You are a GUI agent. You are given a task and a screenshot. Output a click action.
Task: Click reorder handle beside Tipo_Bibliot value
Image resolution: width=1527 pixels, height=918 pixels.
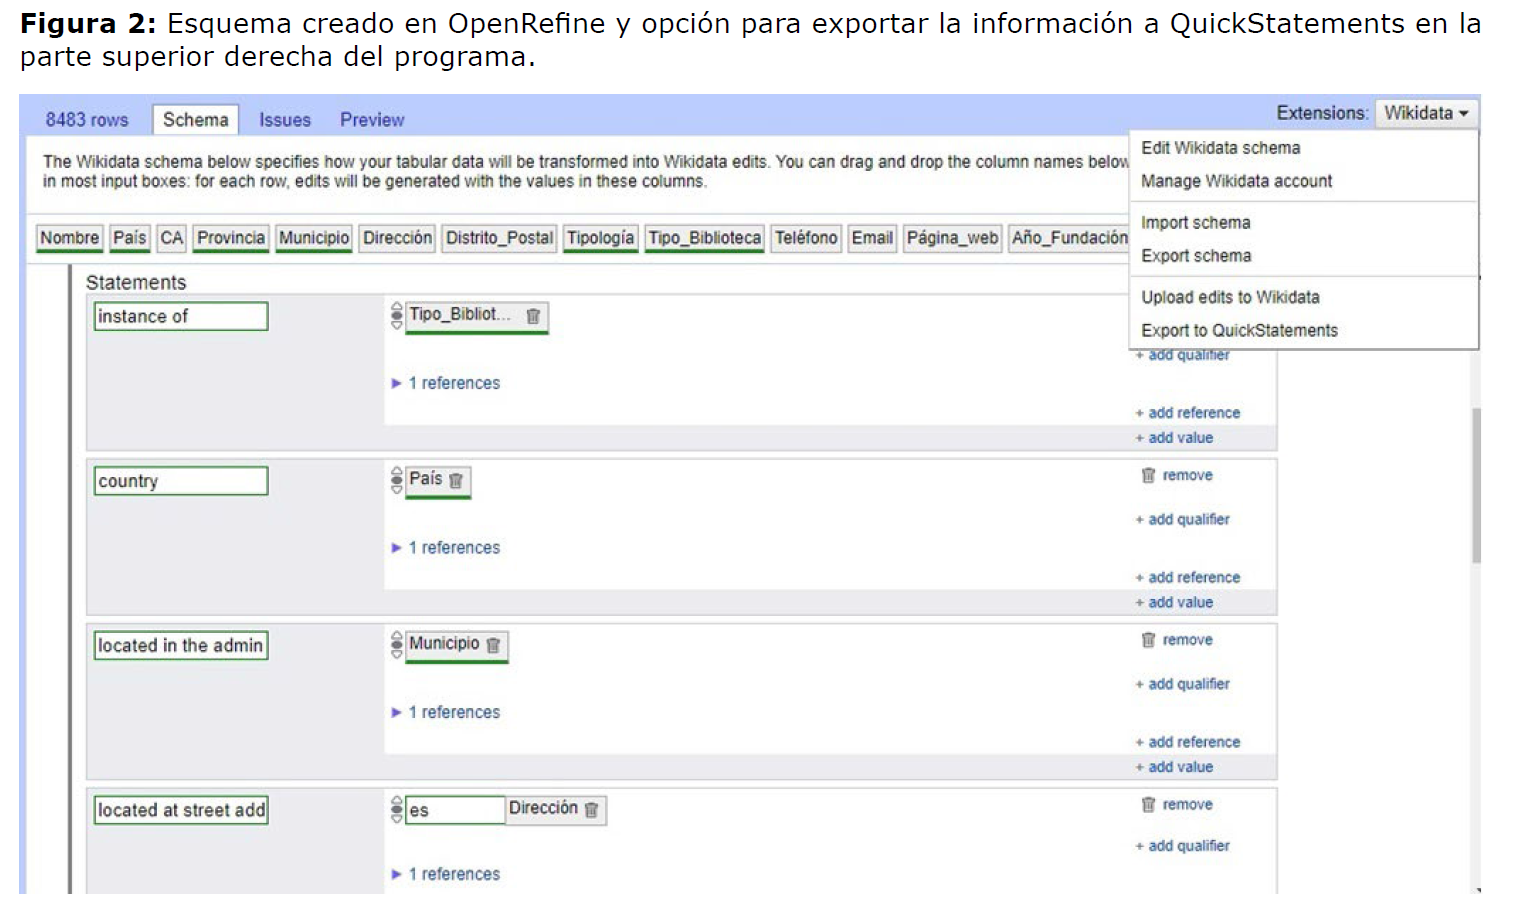pos(397,316)
